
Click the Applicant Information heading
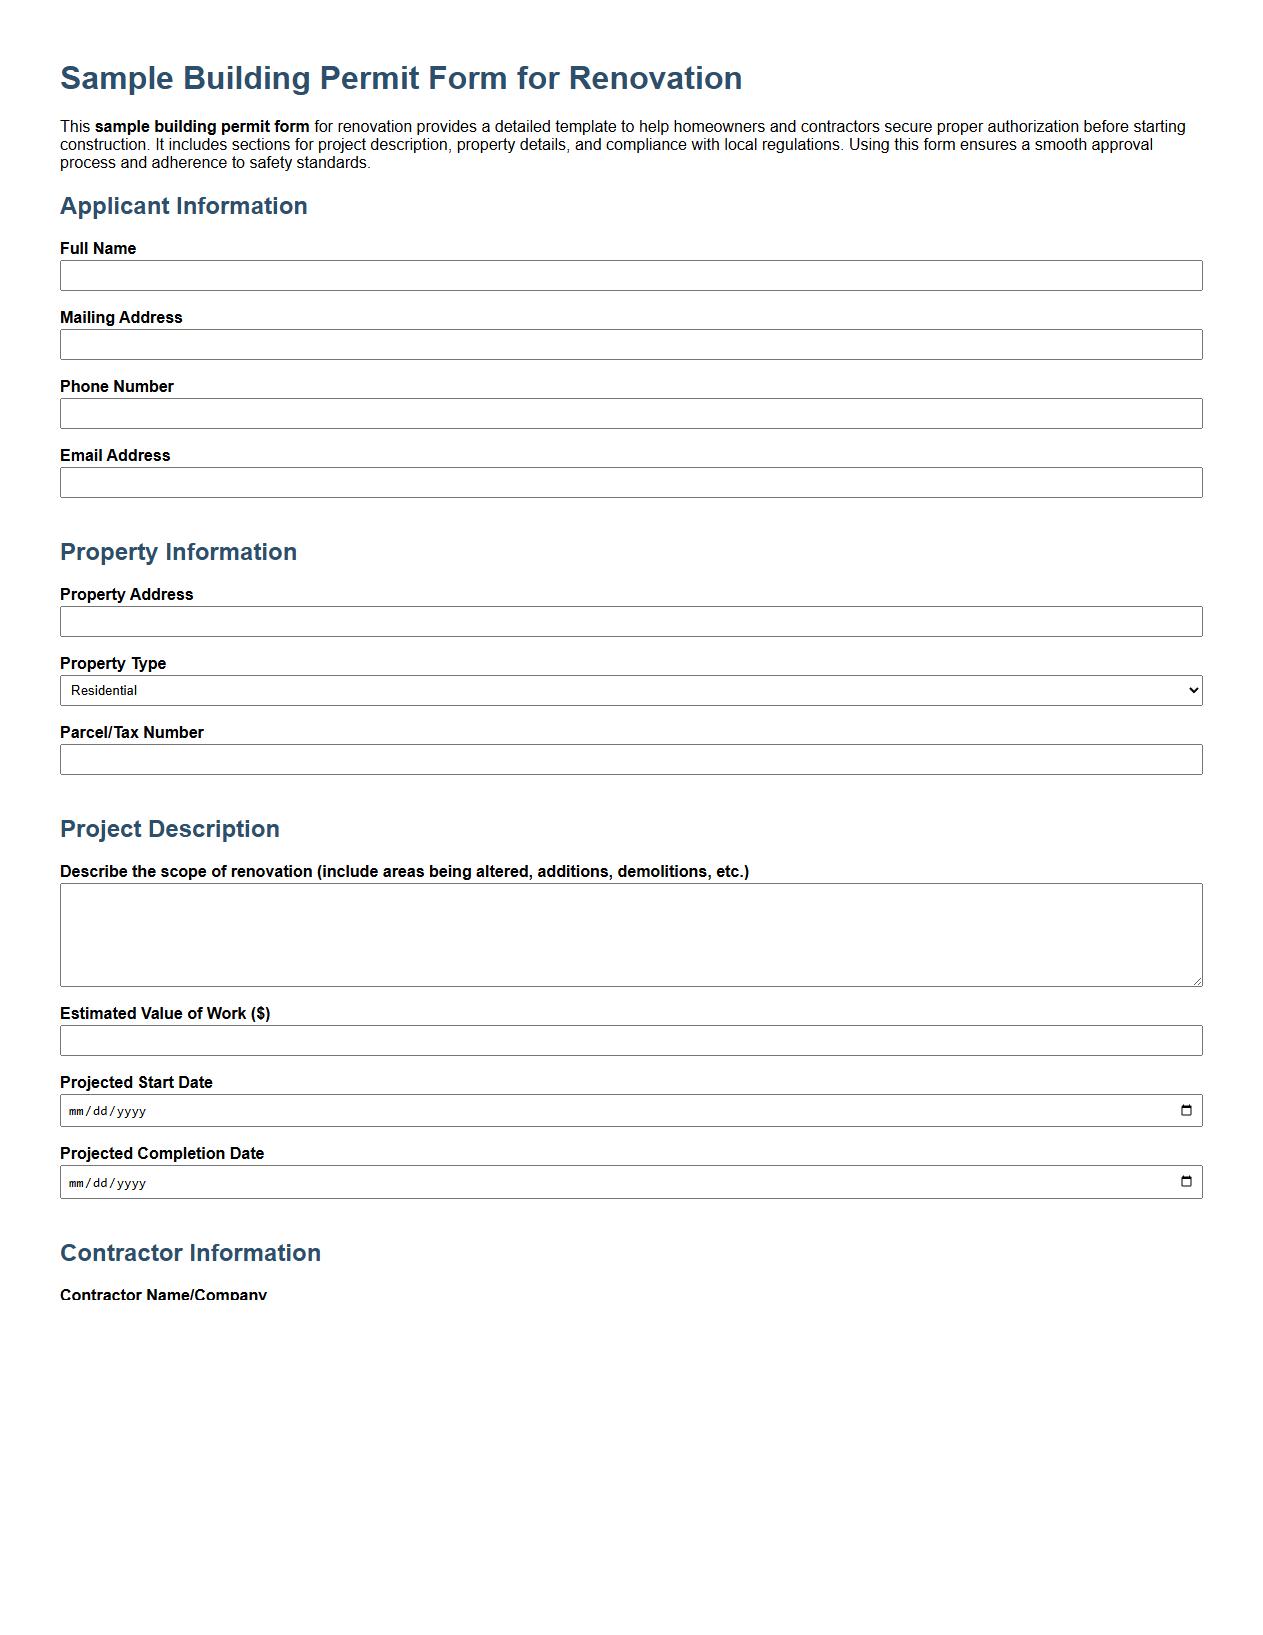(184, 207)
